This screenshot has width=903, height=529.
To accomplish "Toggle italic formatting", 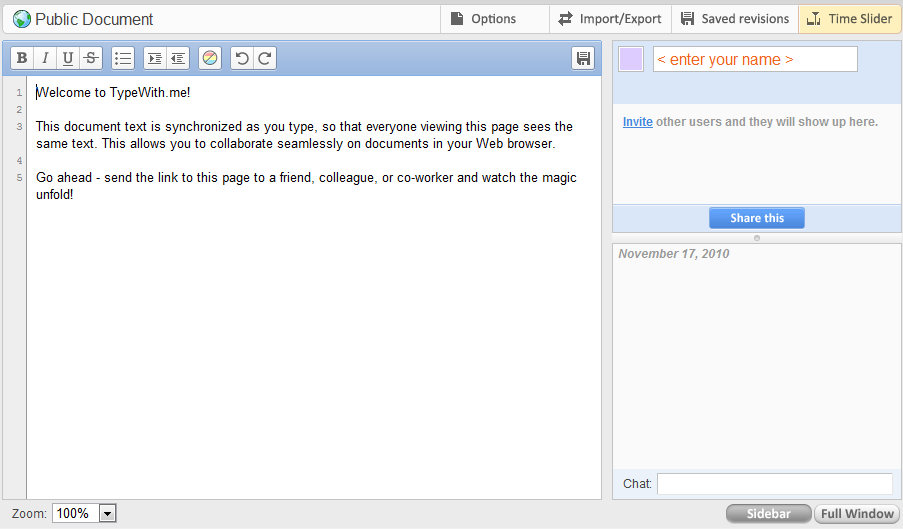I will click(x=45, y=58).
